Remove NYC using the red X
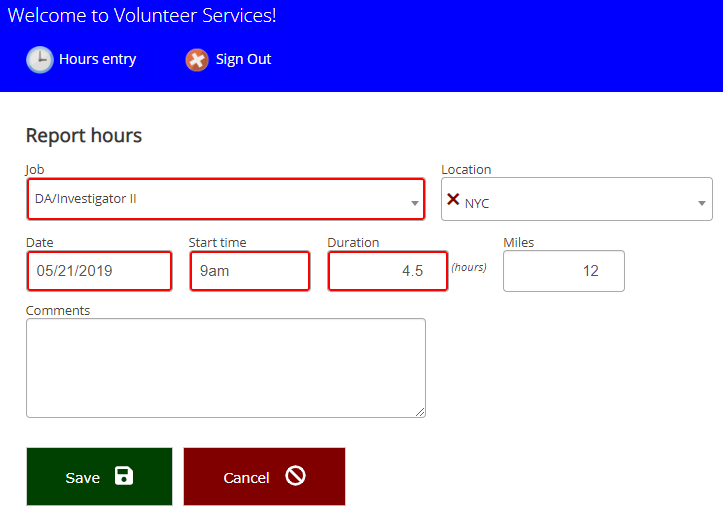This screenshot has width=723, height=520. click(453, 200)
